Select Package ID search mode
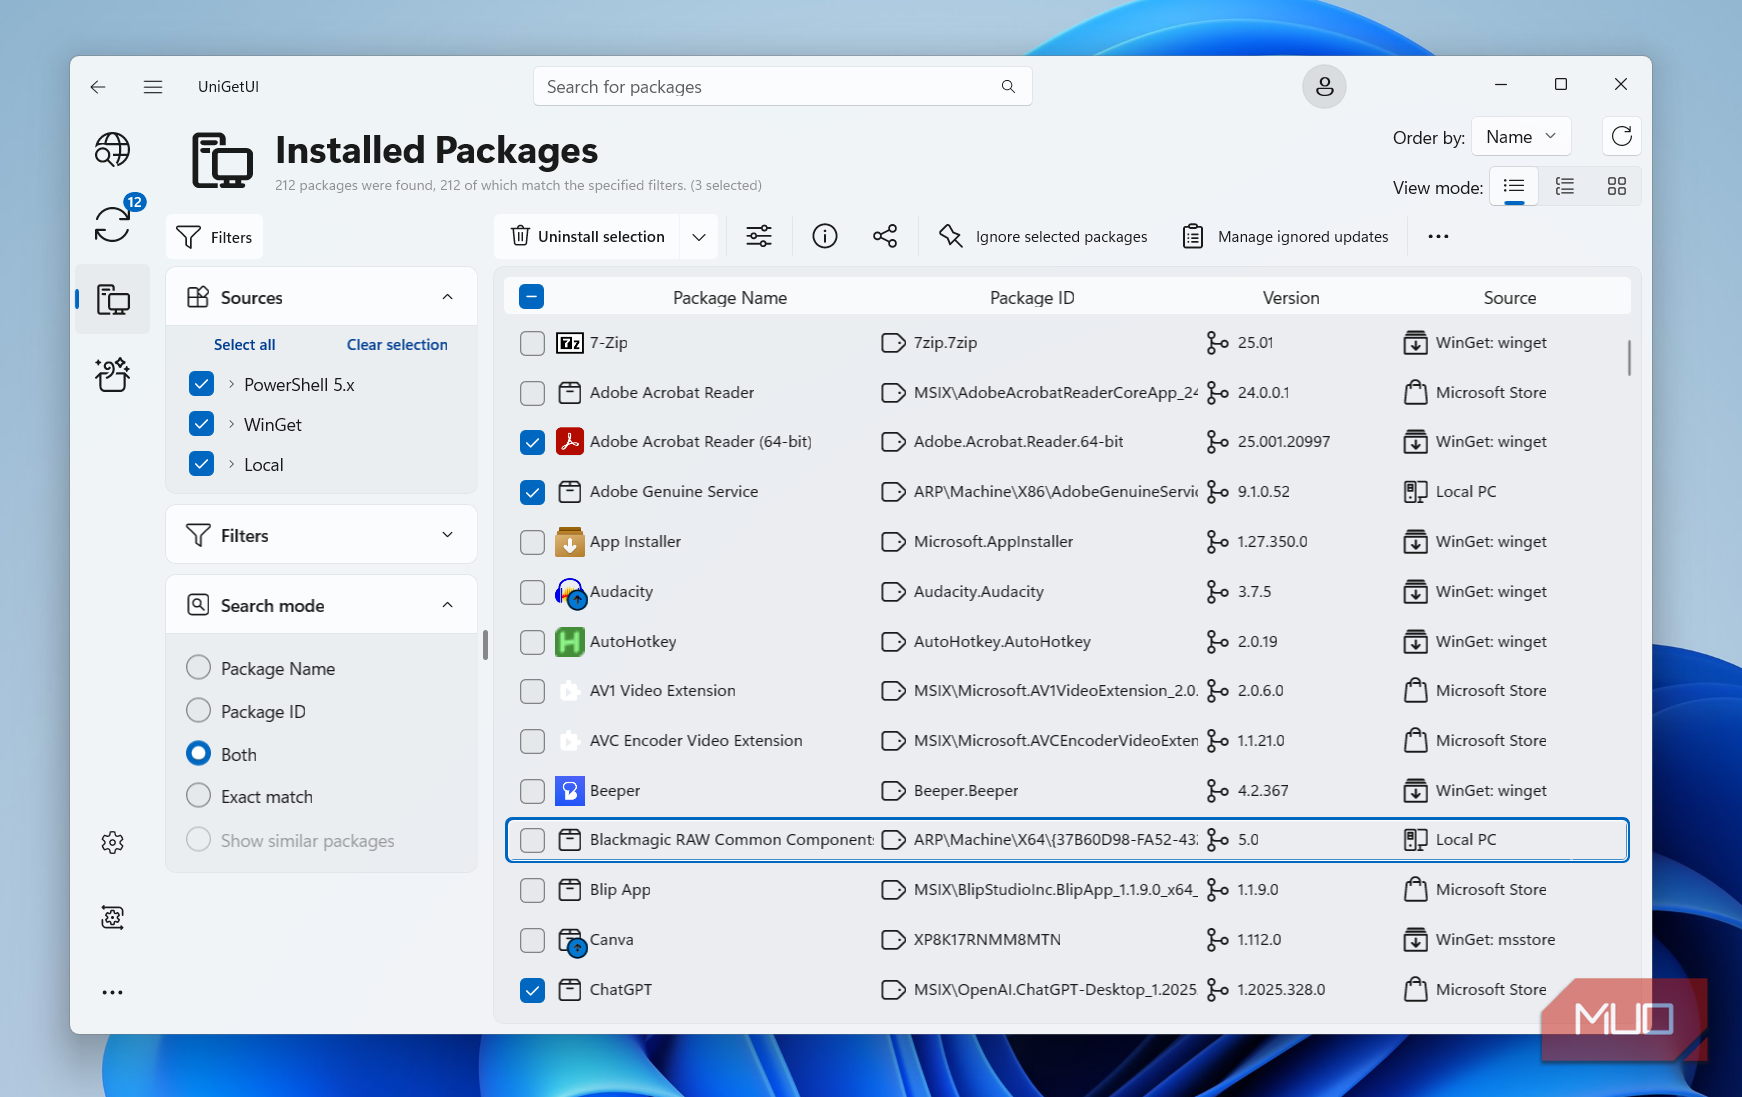 (x=198, y=710)
